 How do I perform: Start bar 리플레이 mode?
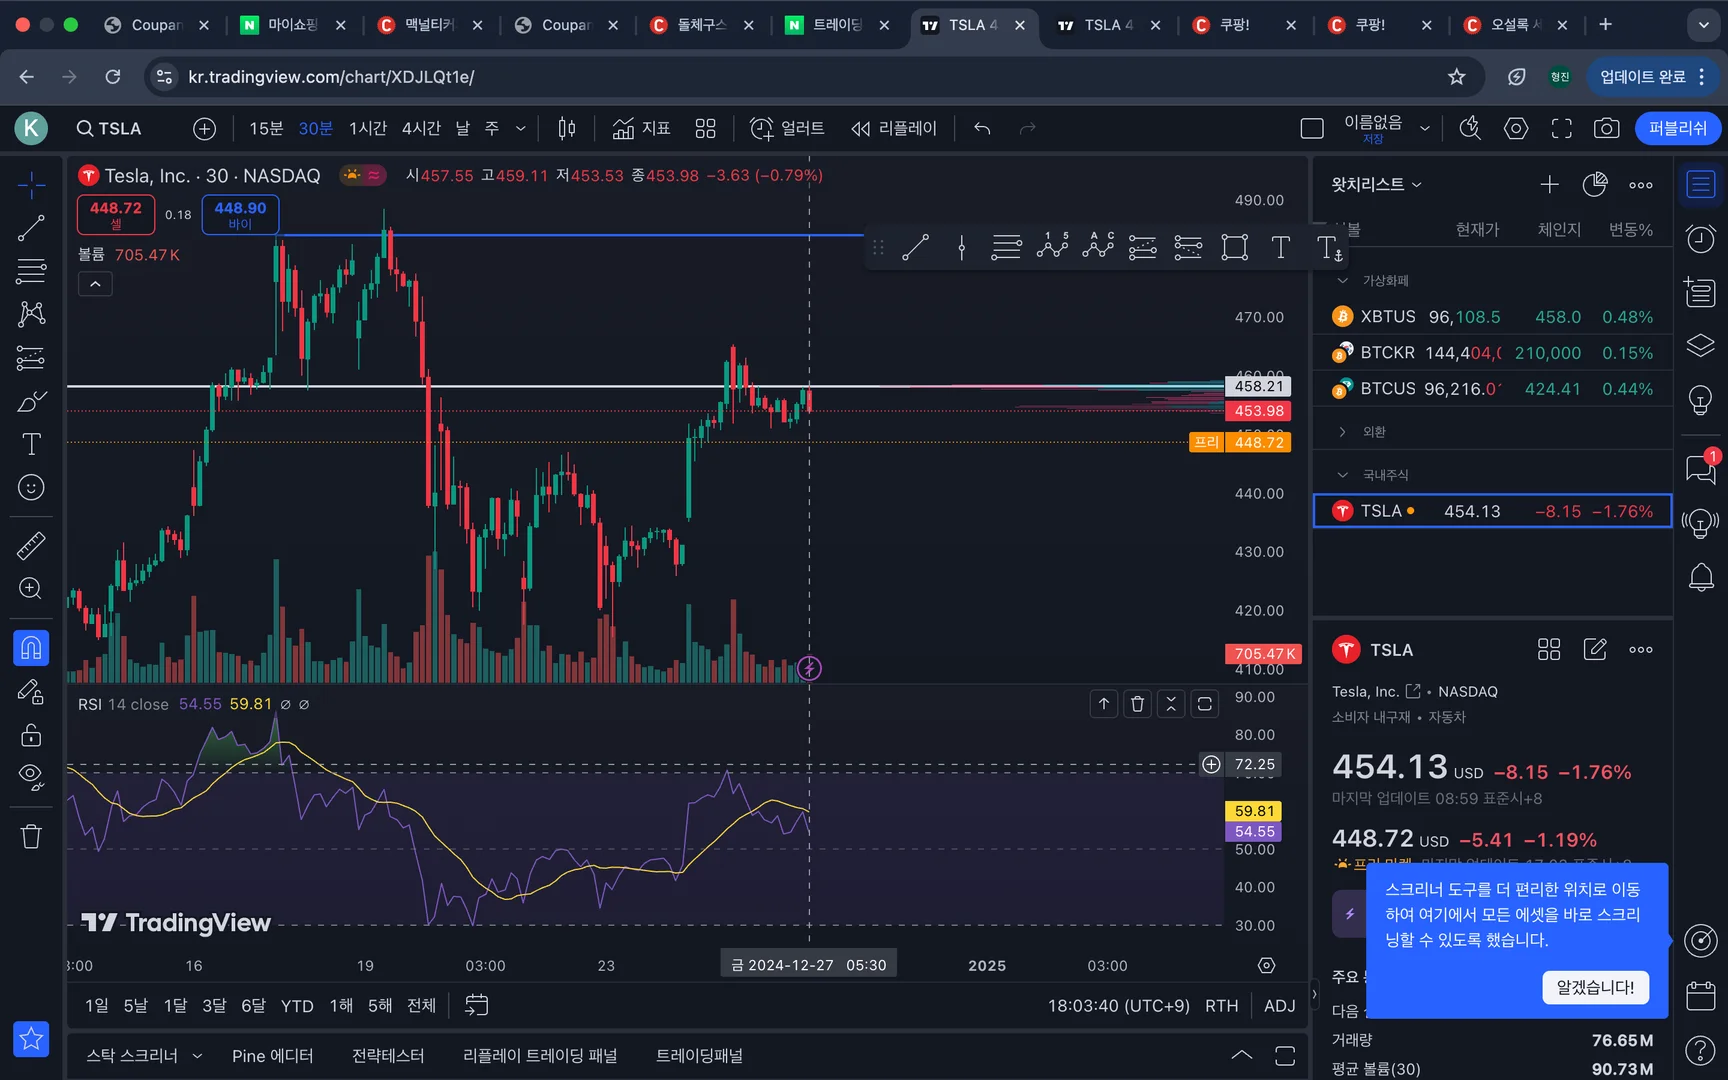click(x=893, y=128)
